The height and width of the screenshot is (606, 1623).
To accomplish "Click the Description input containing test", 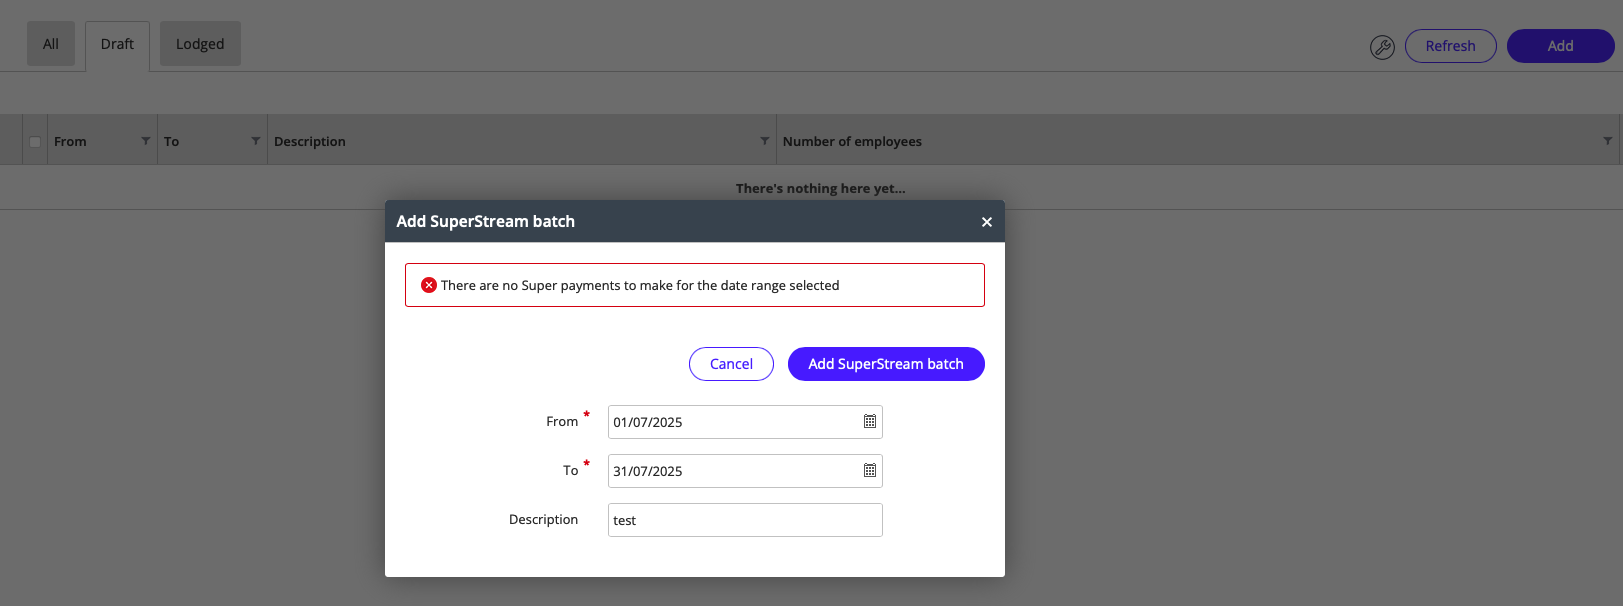I will click(745, 520).
